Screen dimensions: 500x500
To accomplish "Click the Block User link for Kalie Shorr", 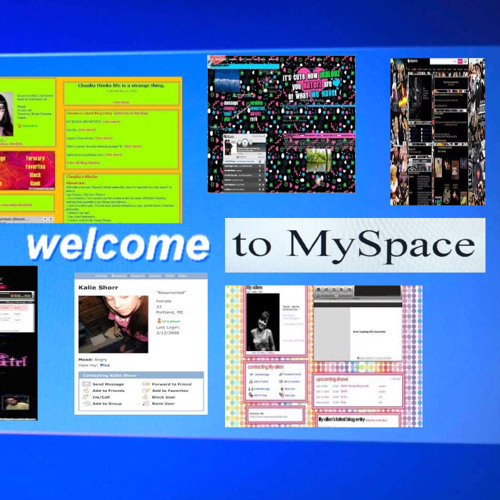I will point(163,397).
